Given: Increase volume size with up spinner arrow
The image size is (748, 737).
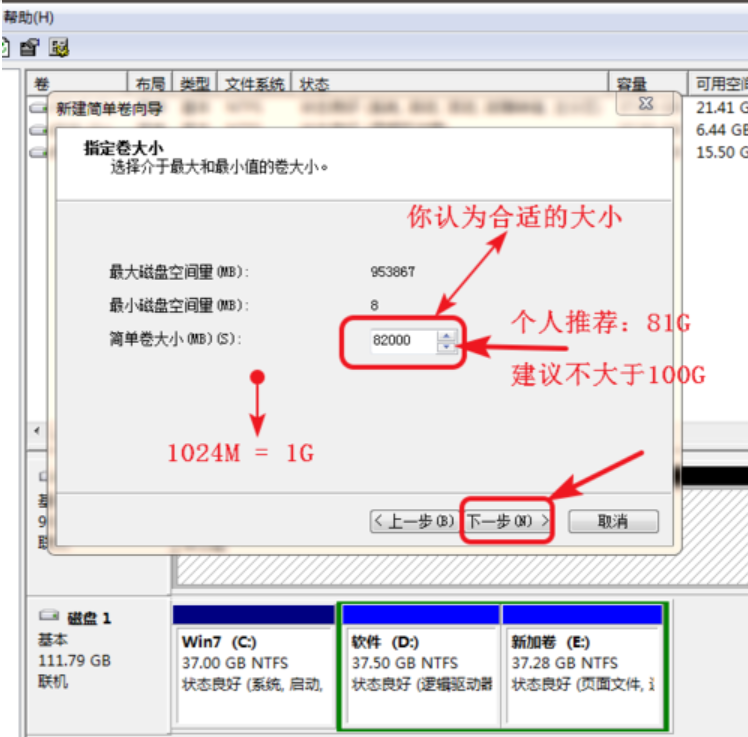Looking at the screenshot, I should [446, 336].
